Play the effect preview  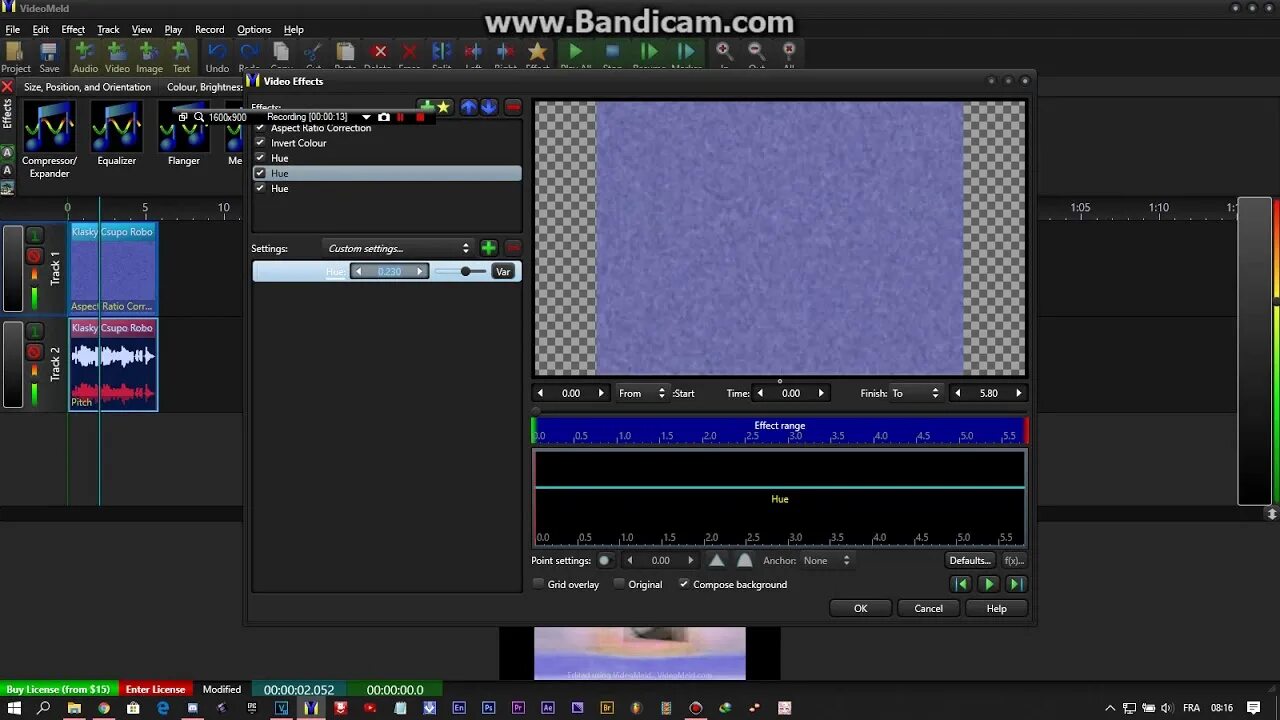coord(988,584)
